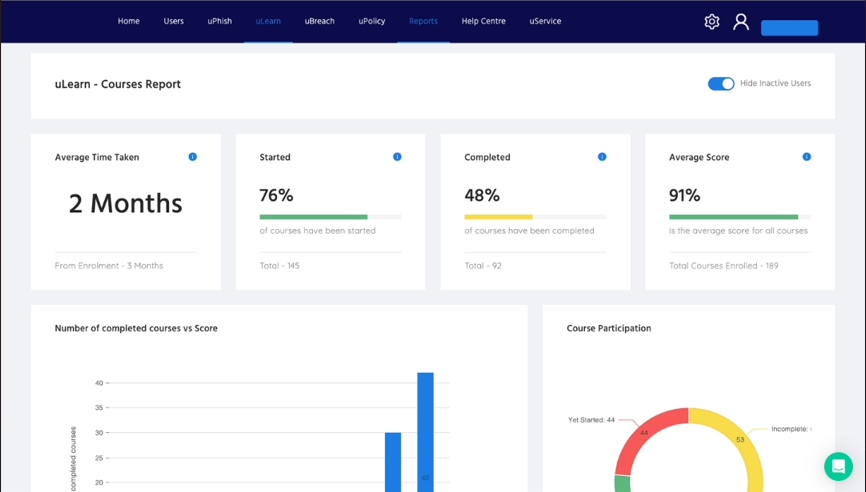This screenshot has height=492, width=866.
Task: Open the uLearn menu
Action: pos(268,21)
